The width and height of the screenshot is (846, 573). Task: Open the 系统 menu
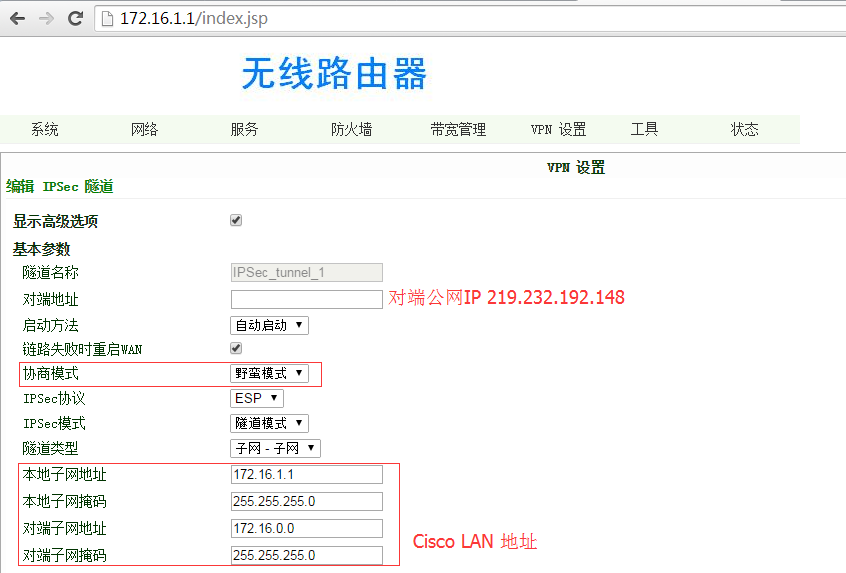[x=45, y=129]
